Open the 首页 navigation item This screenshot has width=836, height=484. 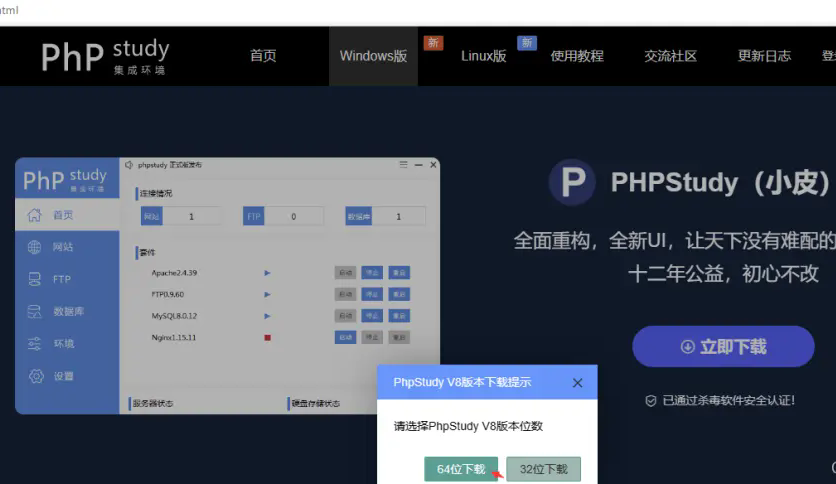point(263,55)
